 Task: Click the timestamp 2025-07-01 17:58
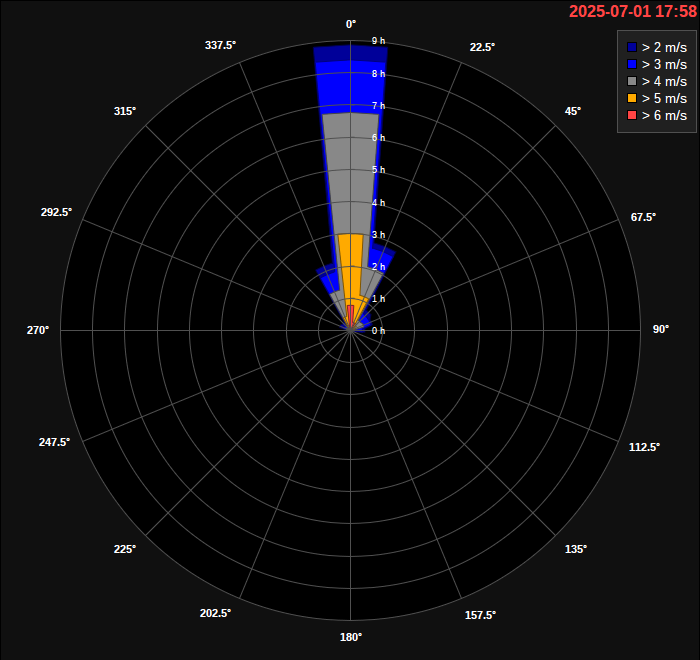tap(633, 11)
